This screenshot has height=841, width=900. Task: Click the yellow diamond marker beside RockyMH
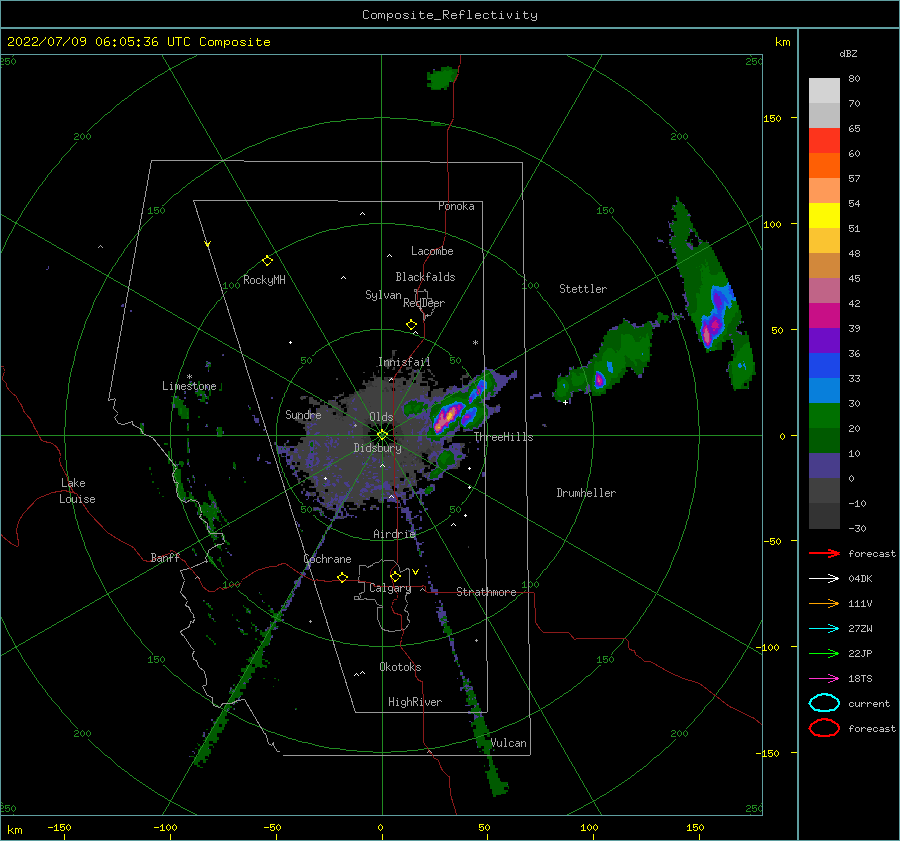[267, 261]
